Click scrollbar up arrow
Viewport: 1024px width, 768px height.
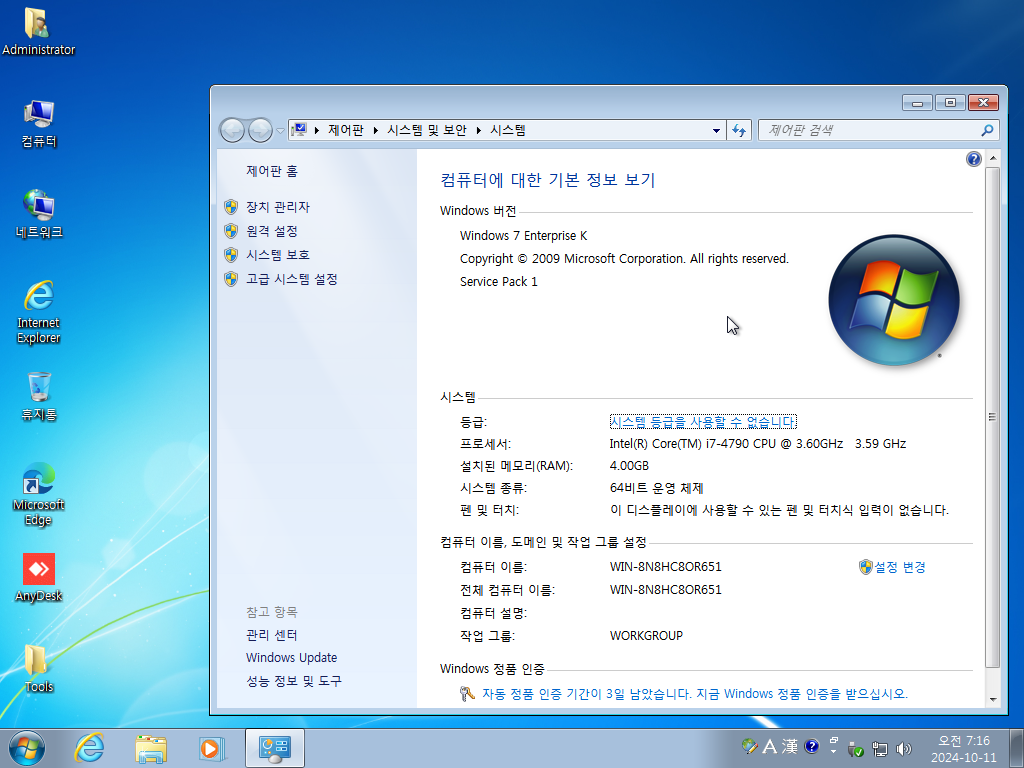pyautogui.click(x=993, y=159)
